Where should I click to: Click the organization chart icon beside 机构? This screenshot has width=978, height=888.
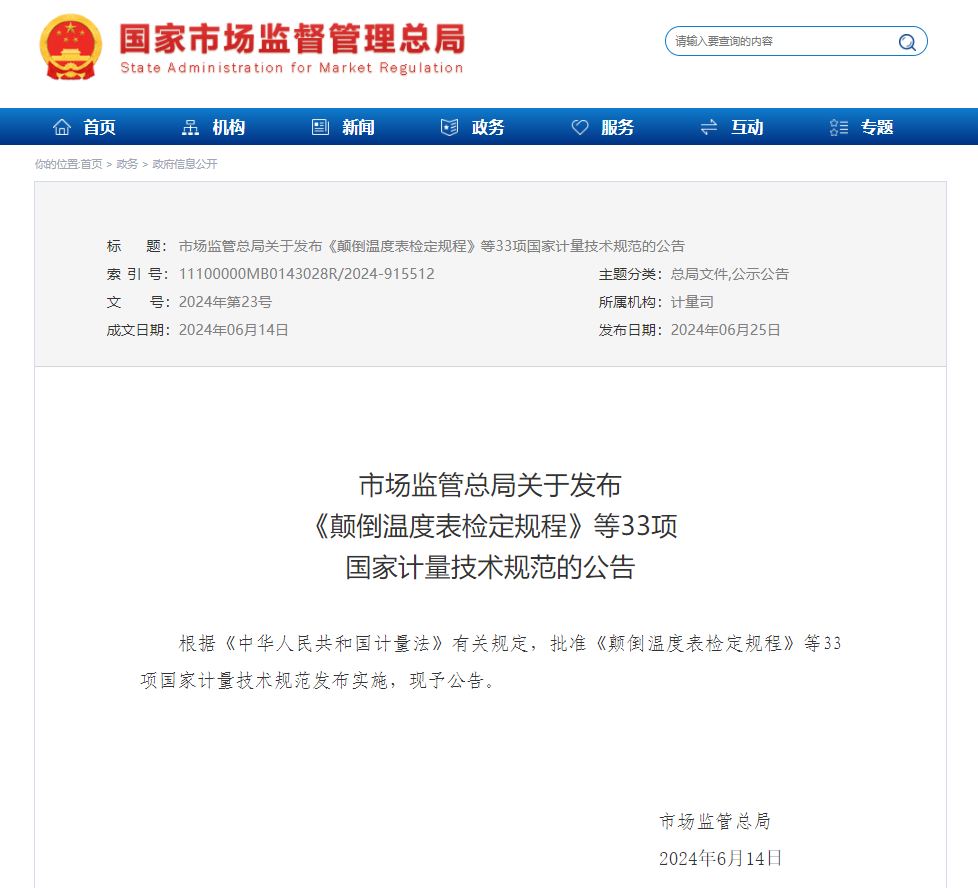point(190,127)
